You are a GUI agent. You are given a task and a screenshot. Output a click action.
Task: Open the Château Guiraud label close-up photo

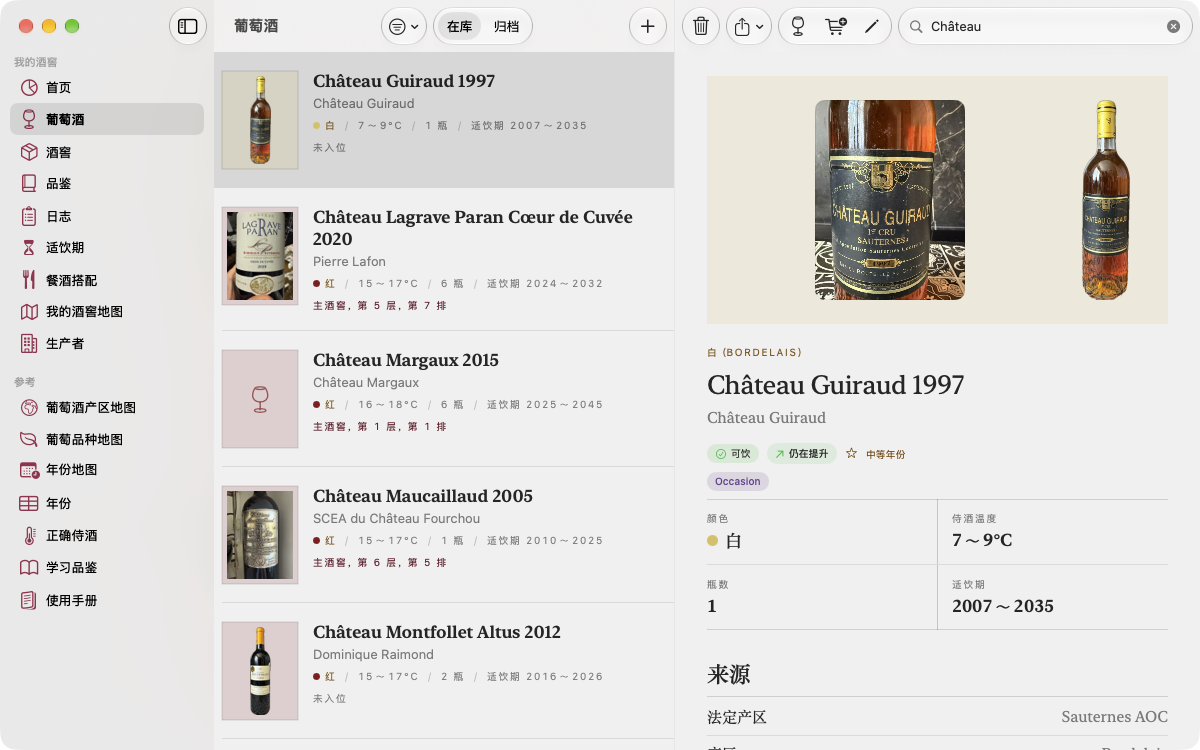point(890,200)
